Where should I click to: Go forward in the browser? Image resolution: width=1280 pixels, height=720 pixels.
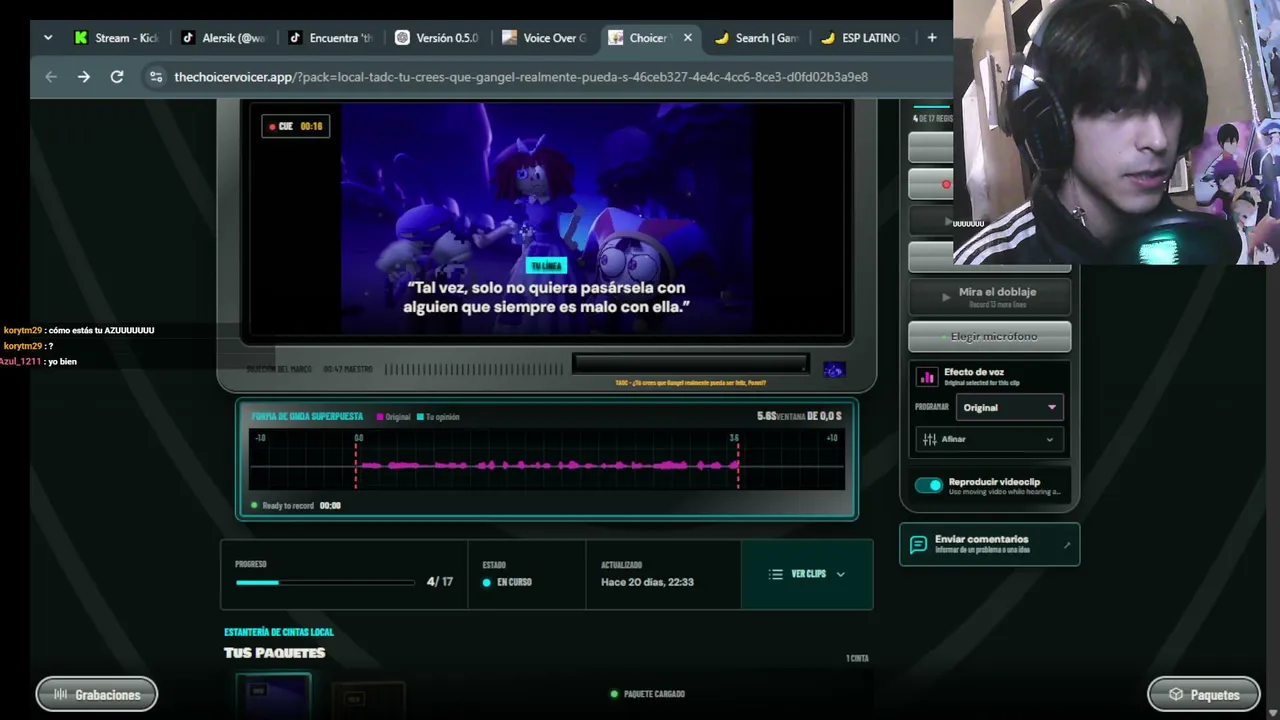pos(84,77)
